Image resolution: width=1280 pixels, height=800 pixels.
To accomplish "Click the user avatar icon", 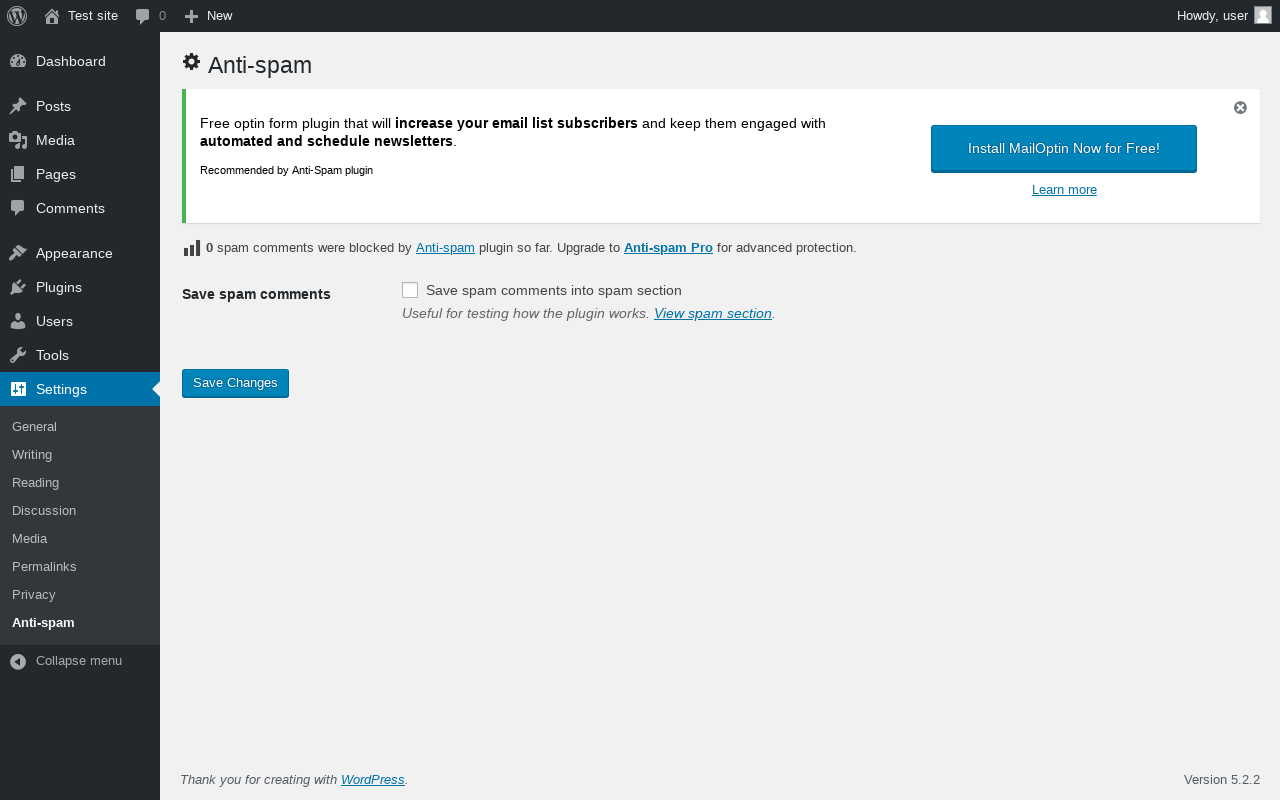I will (1263, 15).
